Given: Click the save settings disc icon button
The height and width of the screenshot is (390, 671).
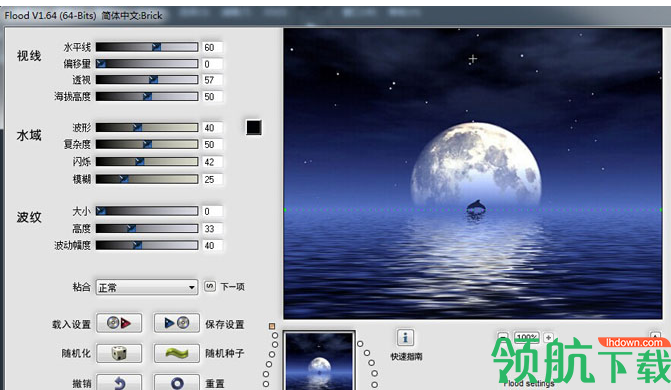Looking at the screenshot, I should pos(177,323).
